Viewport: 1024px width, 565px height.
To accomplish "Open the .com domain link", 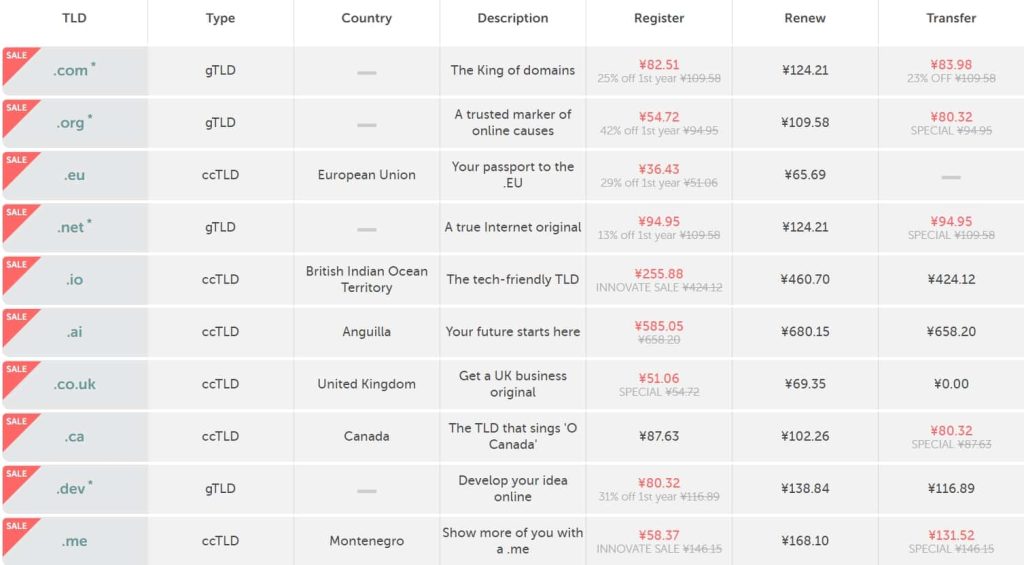I will 71,71.
